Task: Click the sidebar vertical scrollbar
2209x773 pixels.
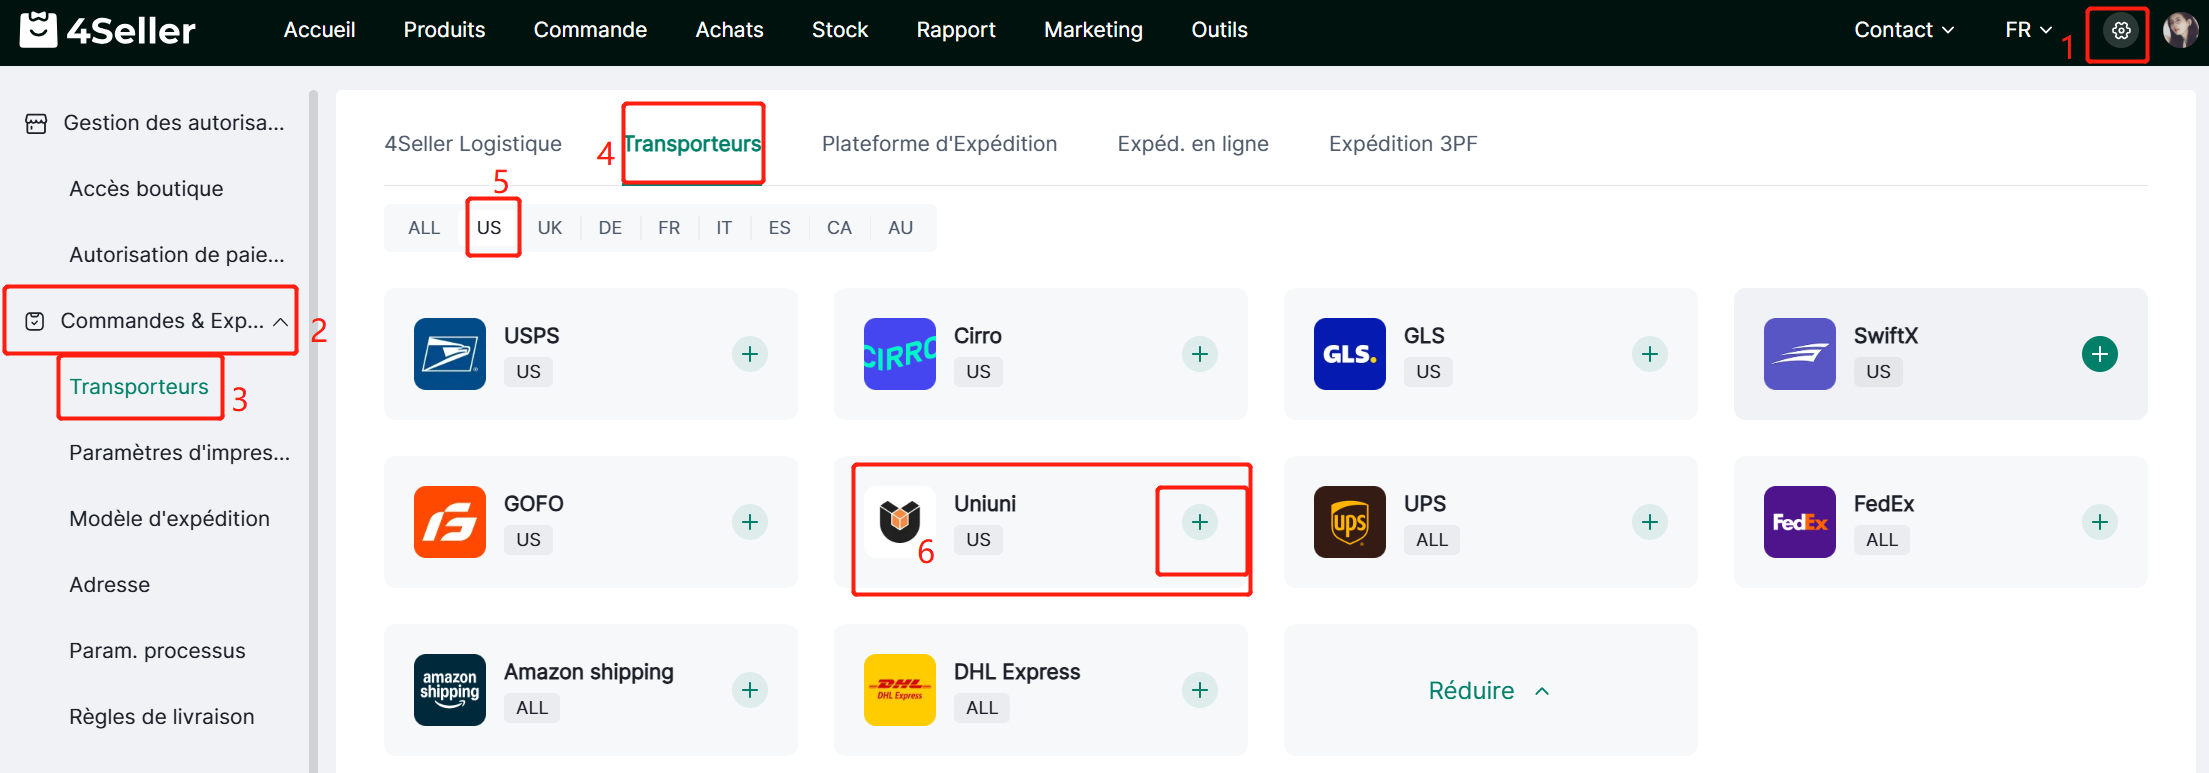Action: (313, 430)
